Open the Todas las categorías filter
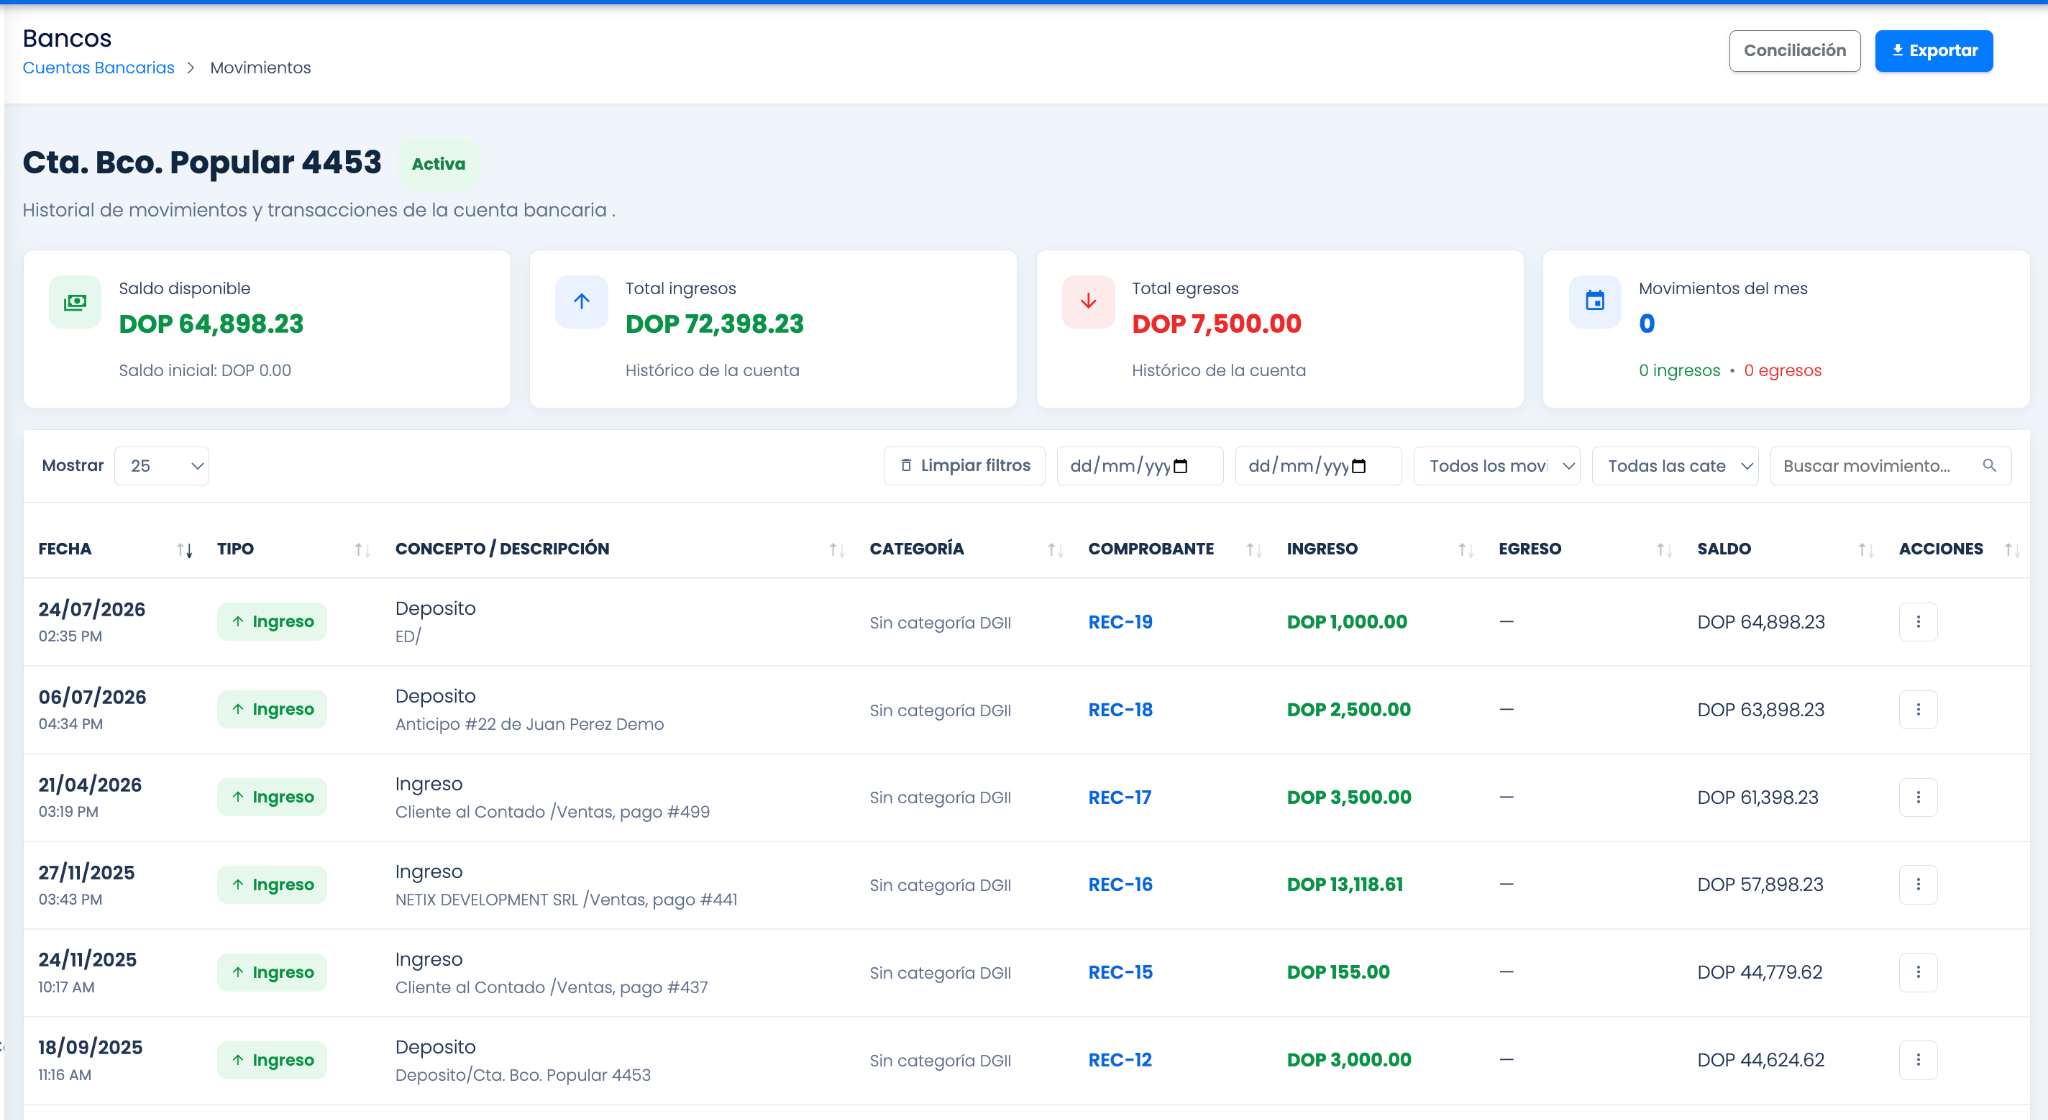This screenshot has height=1120, width=2048. [1675, 466]
